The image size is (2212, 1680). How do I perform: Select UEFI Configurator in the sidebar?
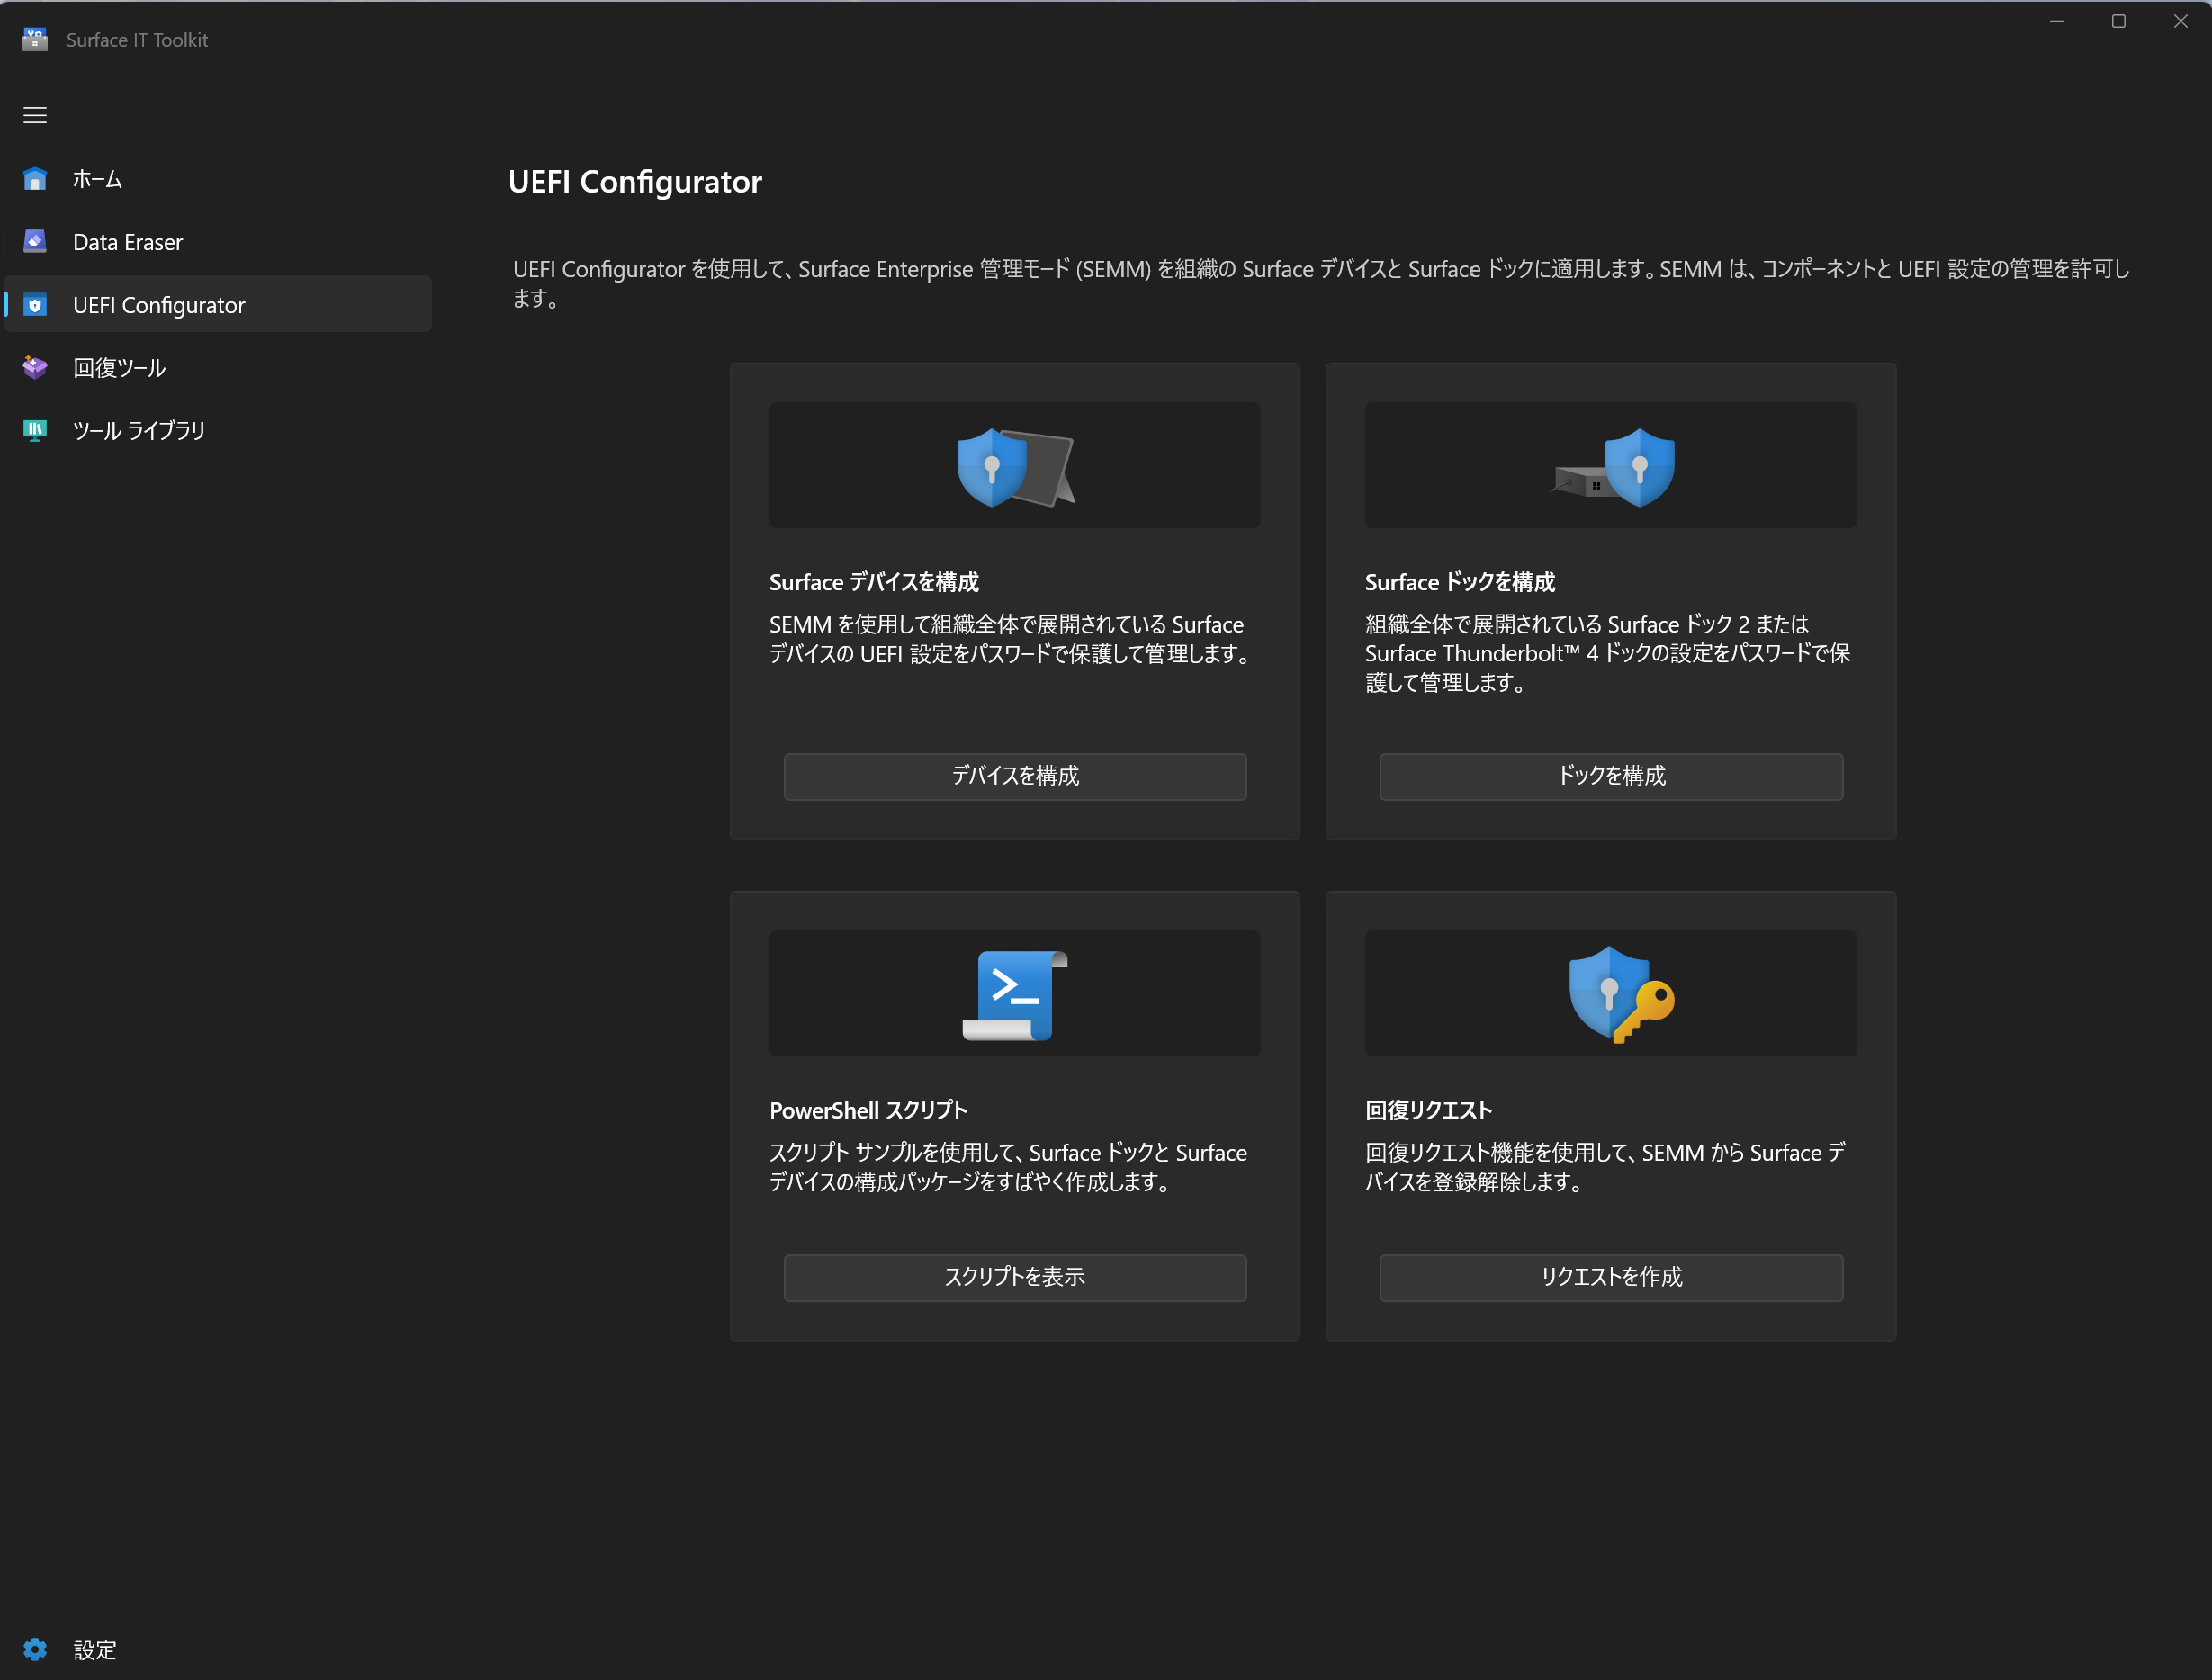218,305
